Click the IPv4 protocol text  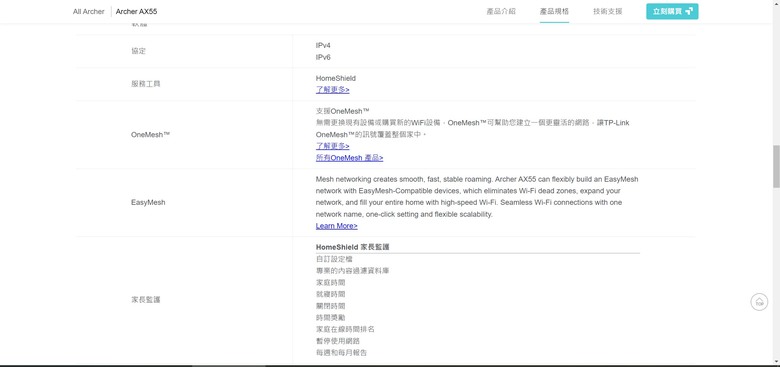[323, 45]
